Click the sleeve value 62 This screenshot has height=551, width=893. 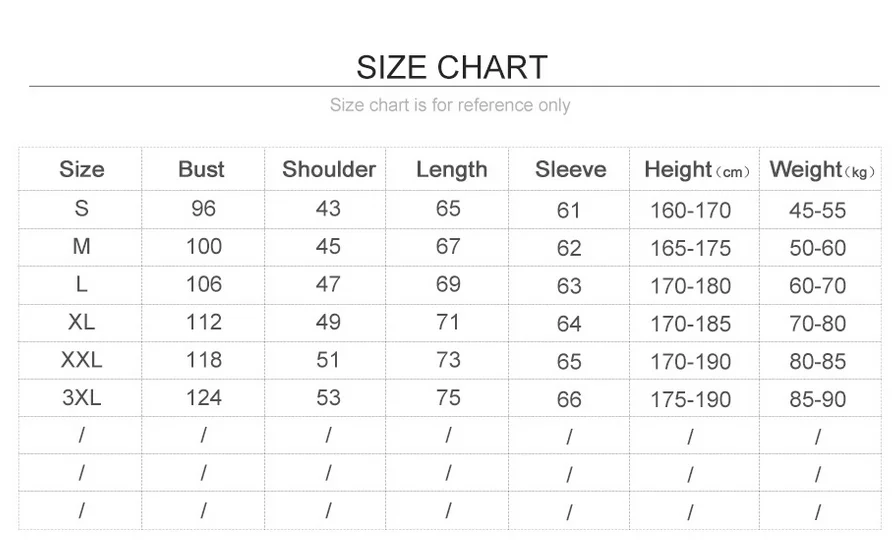pyautogui.click(x=569, y=248)
